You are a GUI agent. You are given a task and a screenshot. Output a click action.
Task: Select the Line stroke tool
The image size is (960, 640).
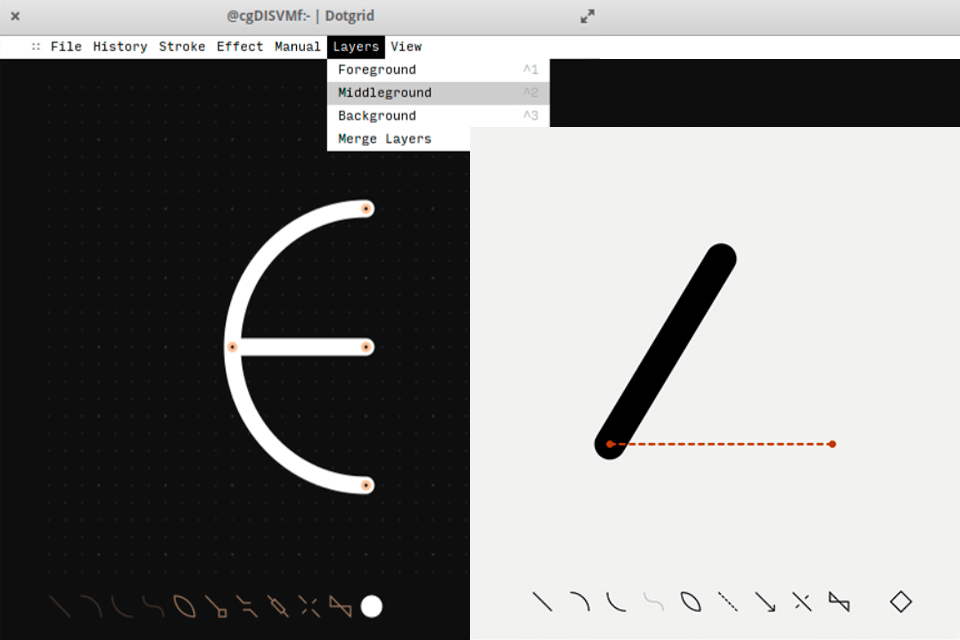click(543, 602)
